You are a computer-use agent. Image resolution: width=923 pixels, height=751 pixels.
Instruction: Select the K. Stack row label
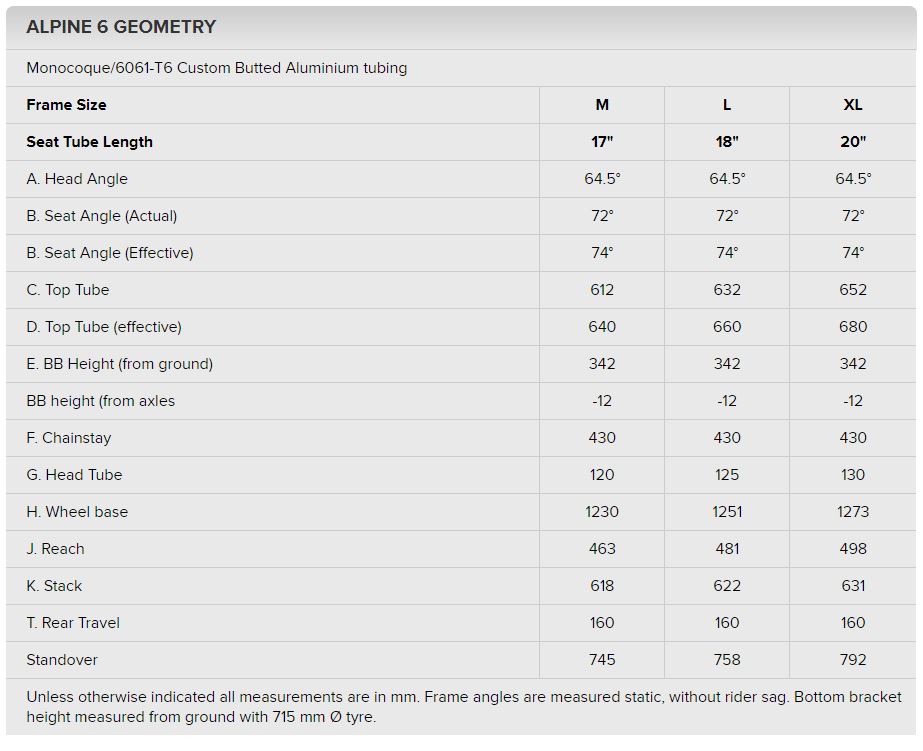pyautogui.click(x=54, y=586)
